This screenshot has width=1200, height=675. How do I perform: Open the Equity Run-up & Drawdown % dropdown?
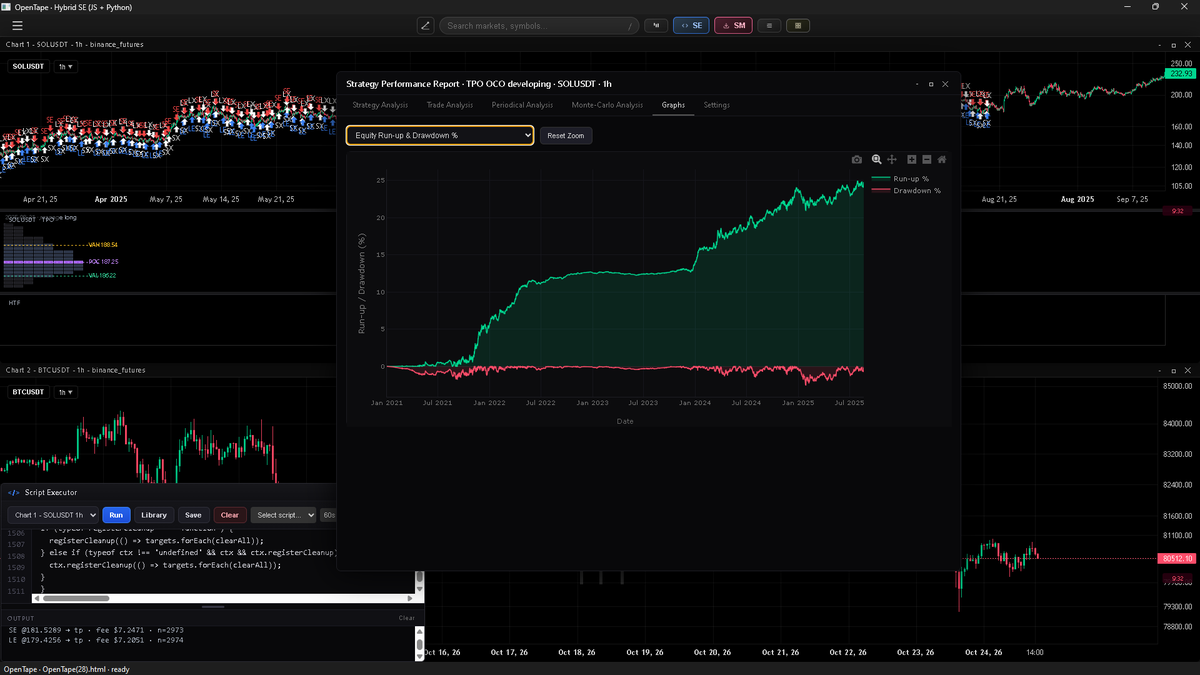440,135
